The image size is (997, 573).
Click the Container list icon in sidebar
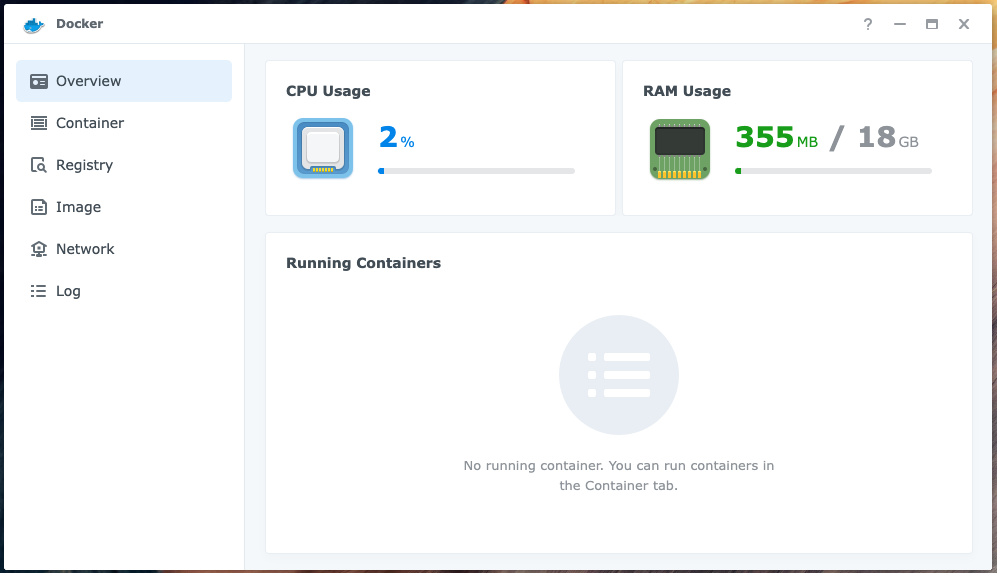(x=39, y=123)
